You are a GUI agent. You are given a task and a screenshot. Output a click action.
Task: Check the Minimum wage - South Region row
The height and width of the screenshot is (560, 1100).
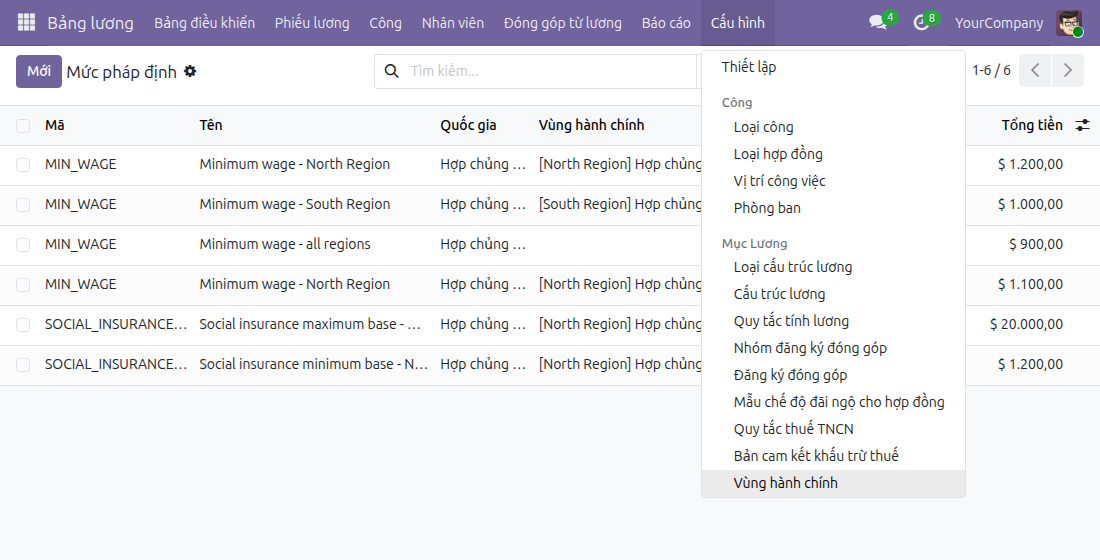tap(23, 205)
